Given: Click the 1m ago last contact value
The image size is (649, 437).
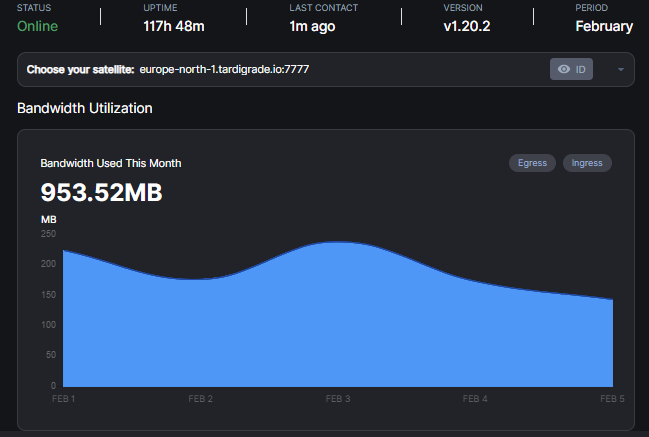Looking at the screenshot, I should 311,26.
